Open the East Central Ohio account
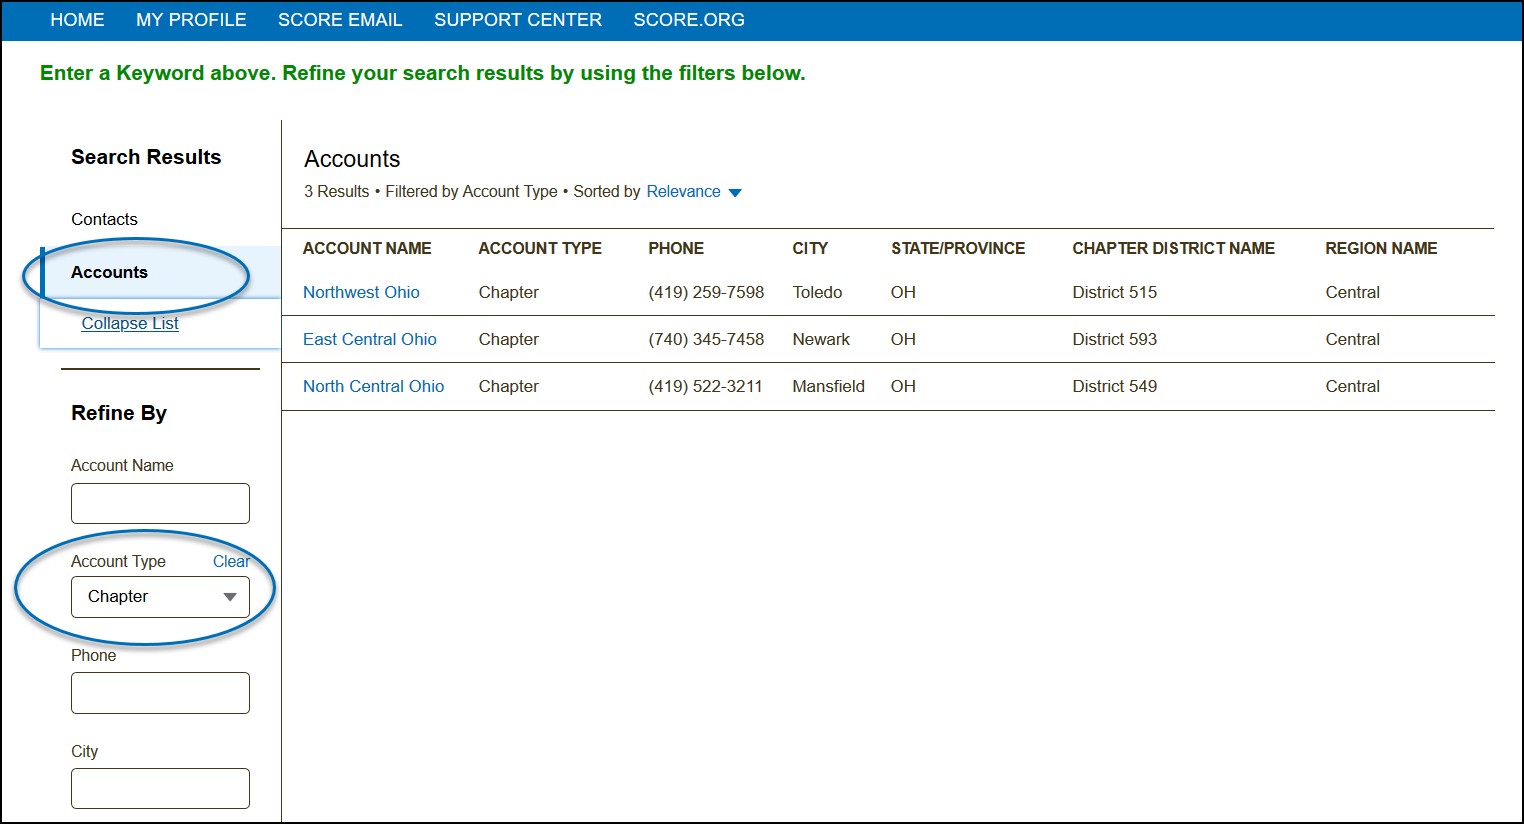The width and height of the screenshot is (1524, 824). (370, 339)
